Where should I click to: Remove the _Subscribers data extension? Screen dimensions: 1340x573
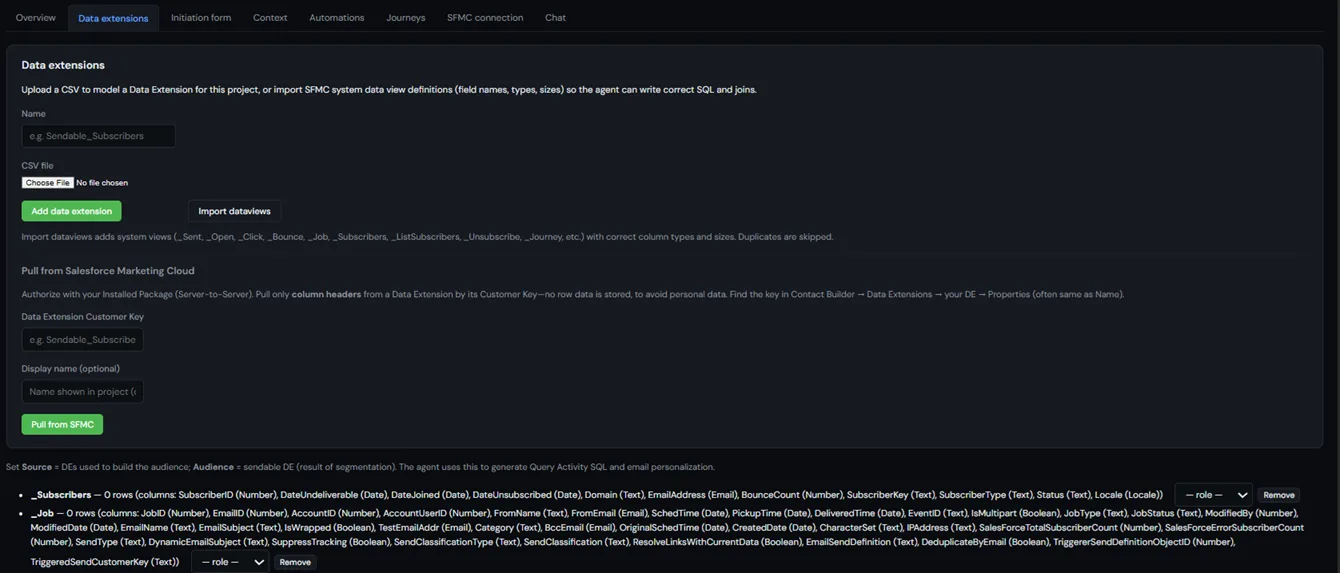1279,495
